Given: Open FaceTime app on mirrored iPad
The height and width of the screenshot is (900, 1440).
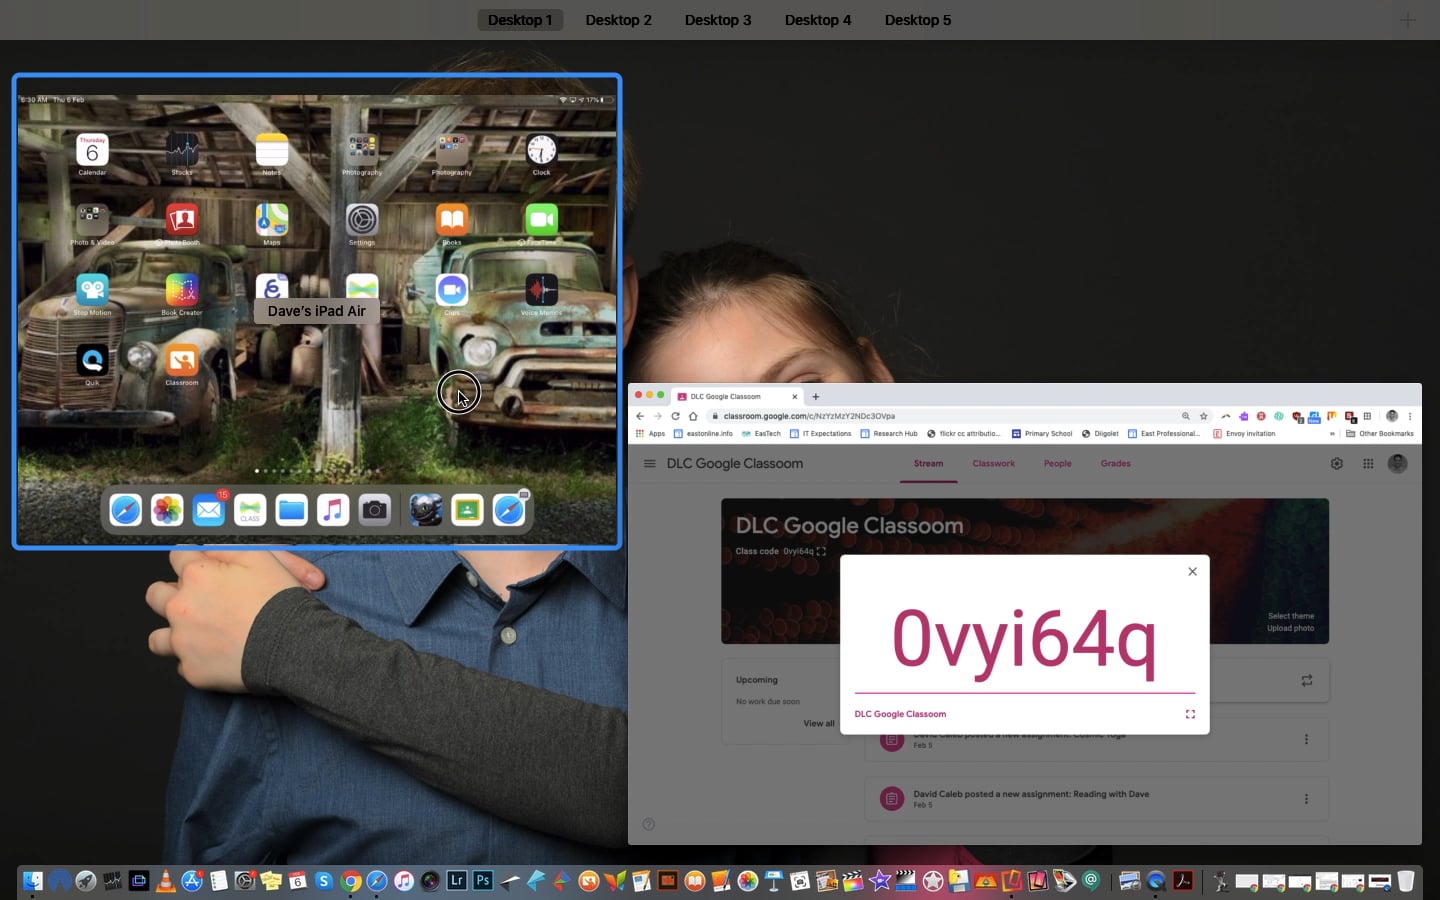Looking at the screenshot, I should pos(541,220).
